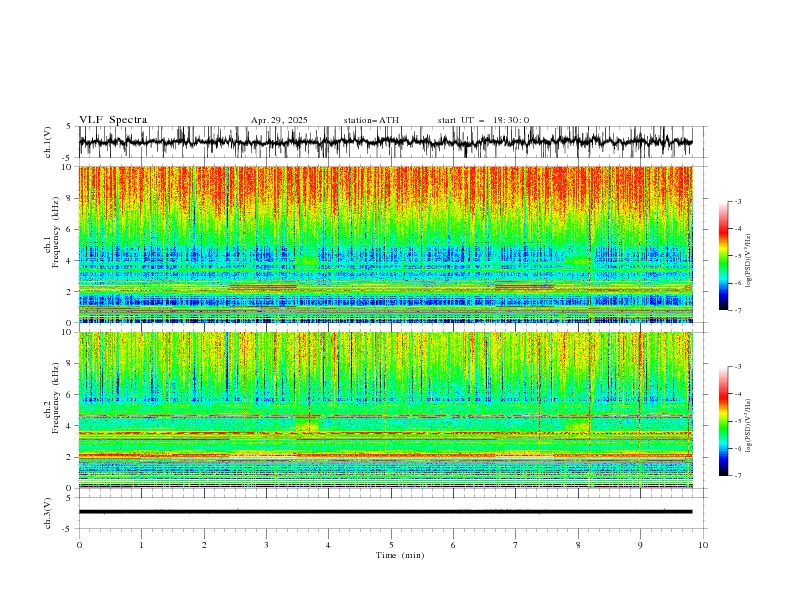Screen dimensions: 792x612
Task: Click the ch.3(V) axis "-5" tick
Action: (x=68, y=529)
